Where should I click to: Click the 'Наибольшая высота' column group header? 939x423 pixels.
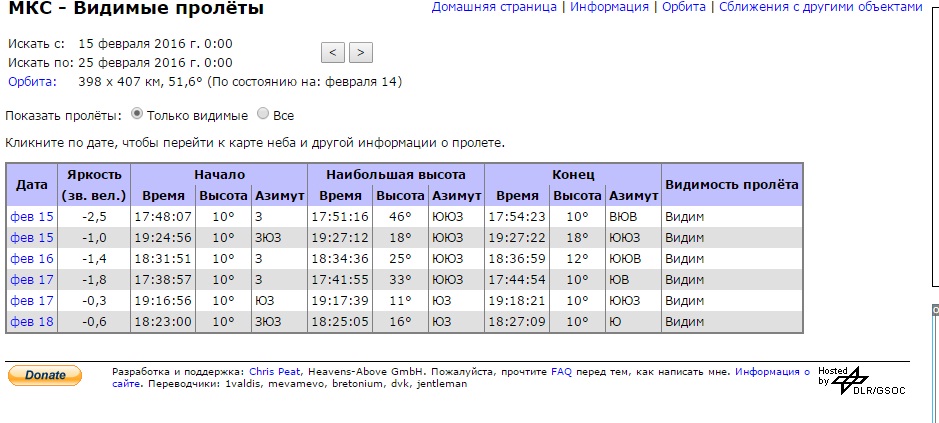[x=396, y=175]
